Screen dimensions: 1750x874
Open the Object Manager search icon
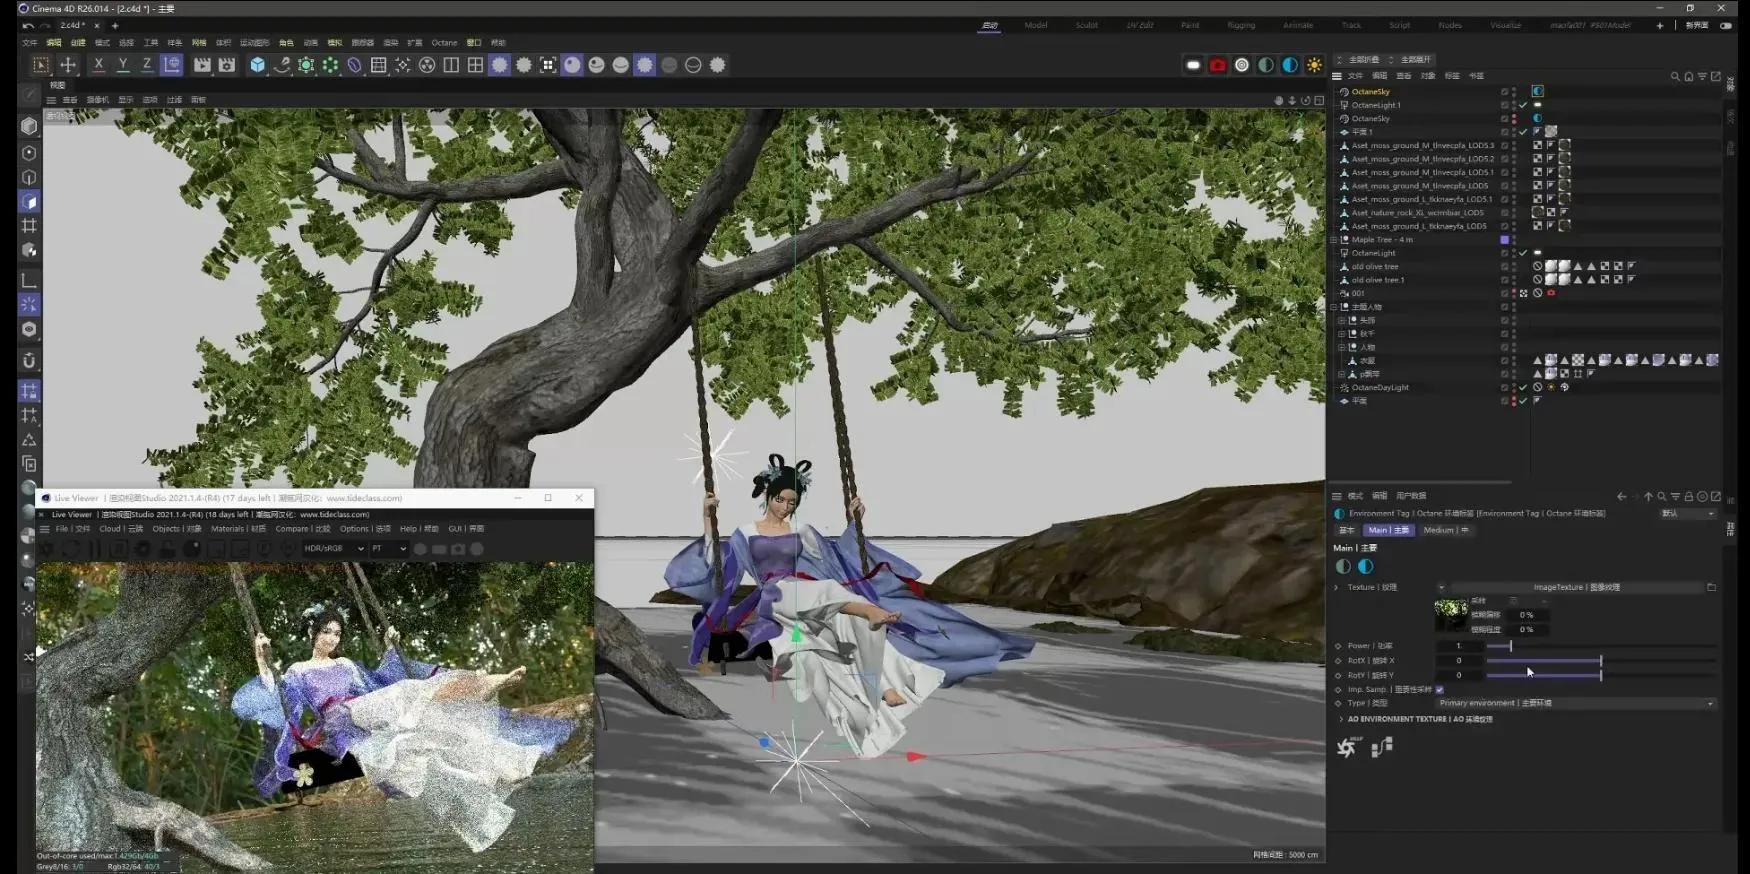[1675, 76]
